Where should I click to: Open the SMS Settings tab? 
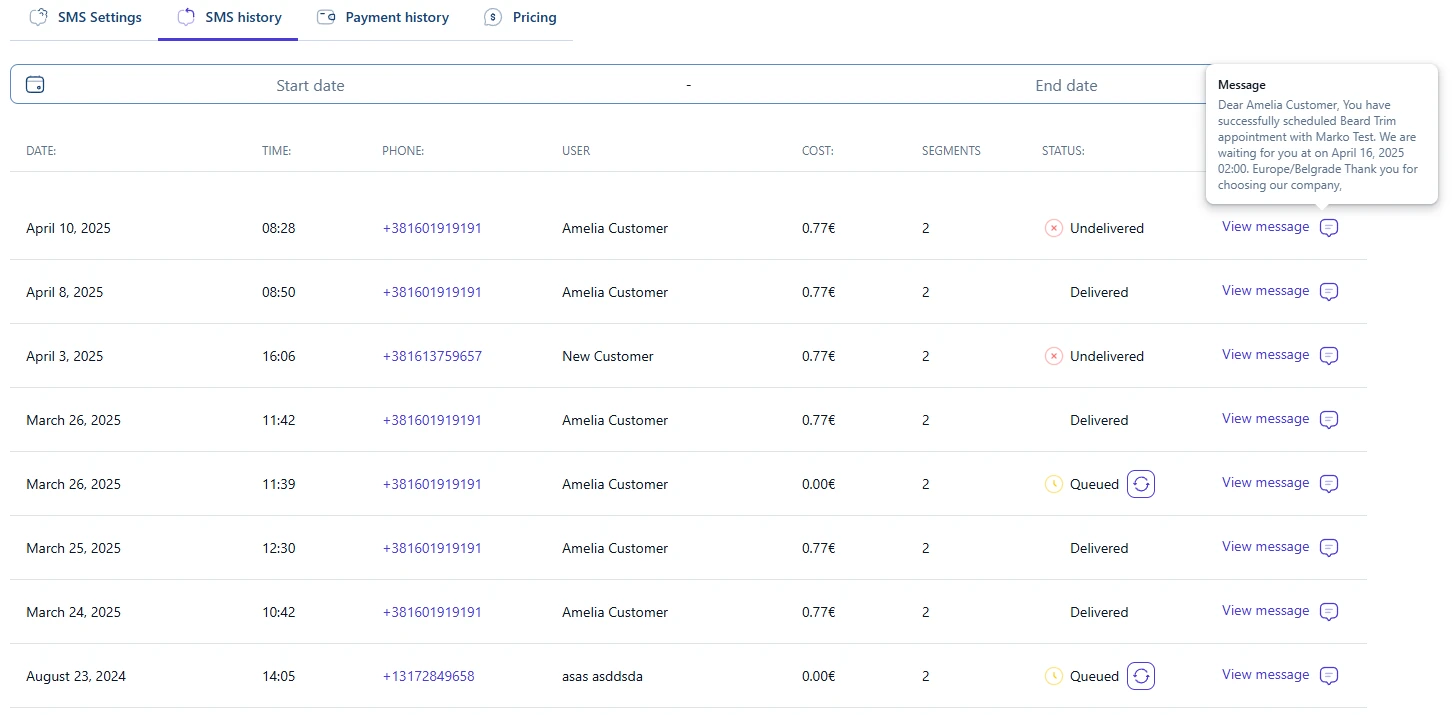click(x=86, y=18)
